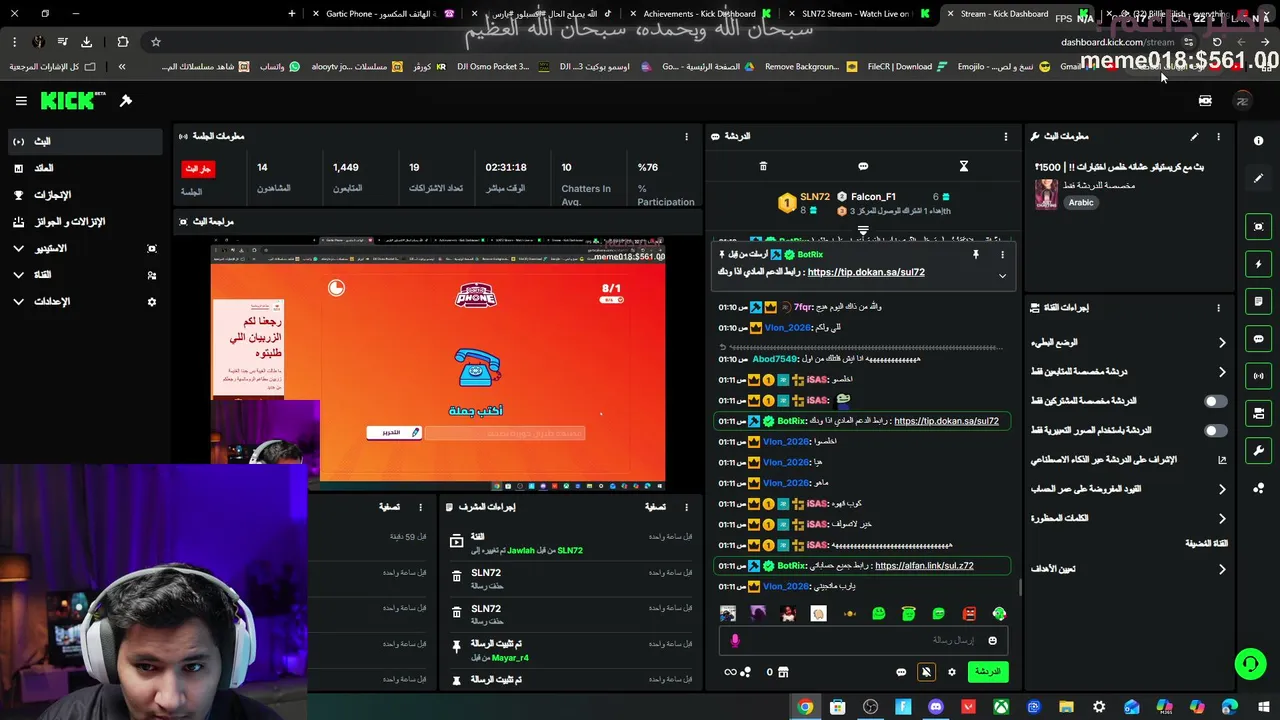
Task: Select the green smiley emote in the emote row
Action: [878, 613]
